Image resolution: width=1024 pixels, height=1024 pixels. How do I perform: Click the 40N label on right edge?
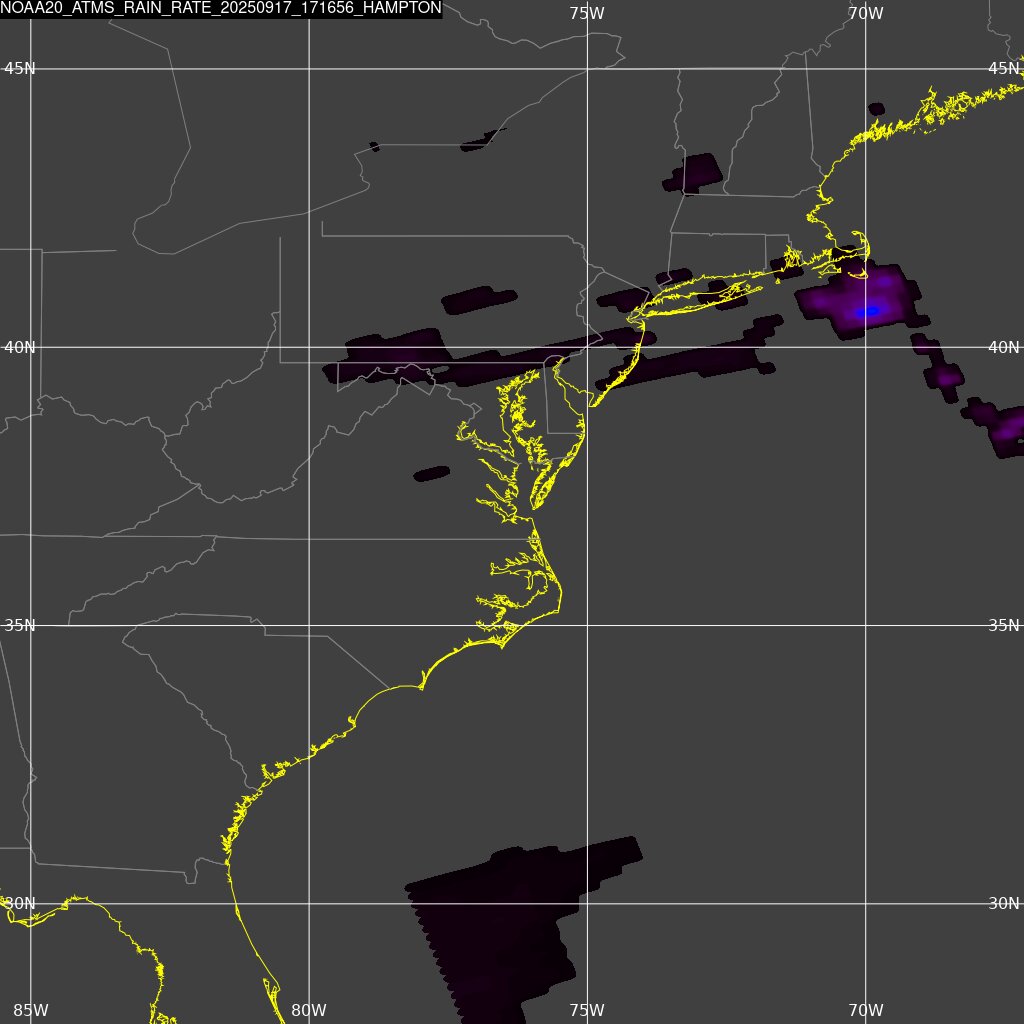pos(1004,347)
